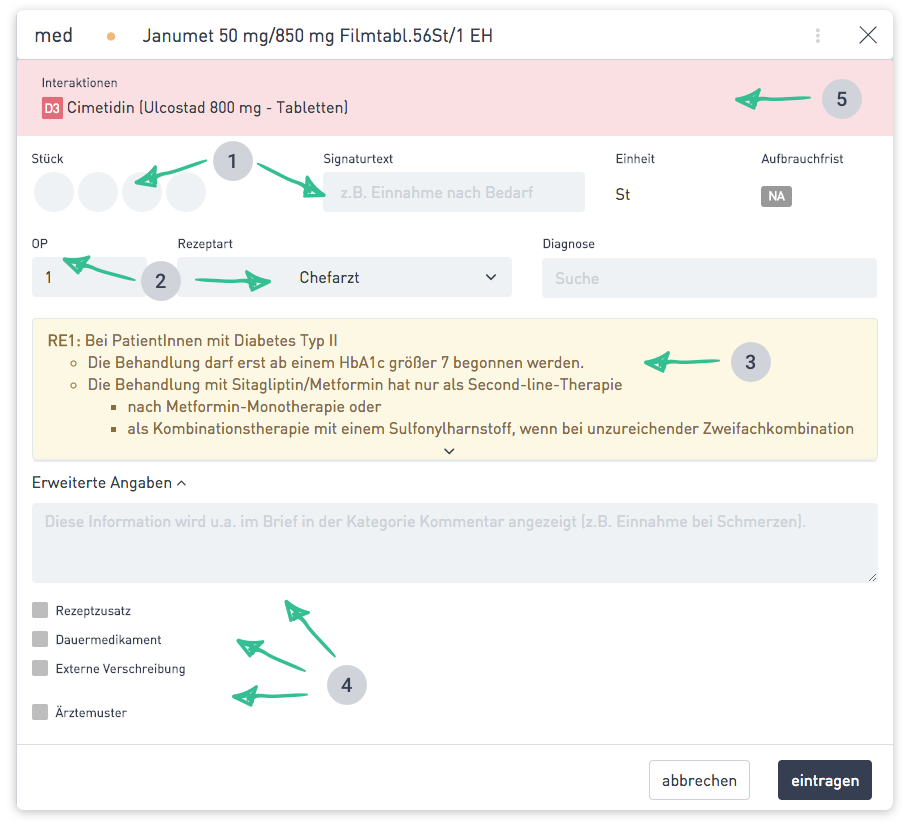Open the Rezeptart Chefarzt dropdown

click(344, 277)
